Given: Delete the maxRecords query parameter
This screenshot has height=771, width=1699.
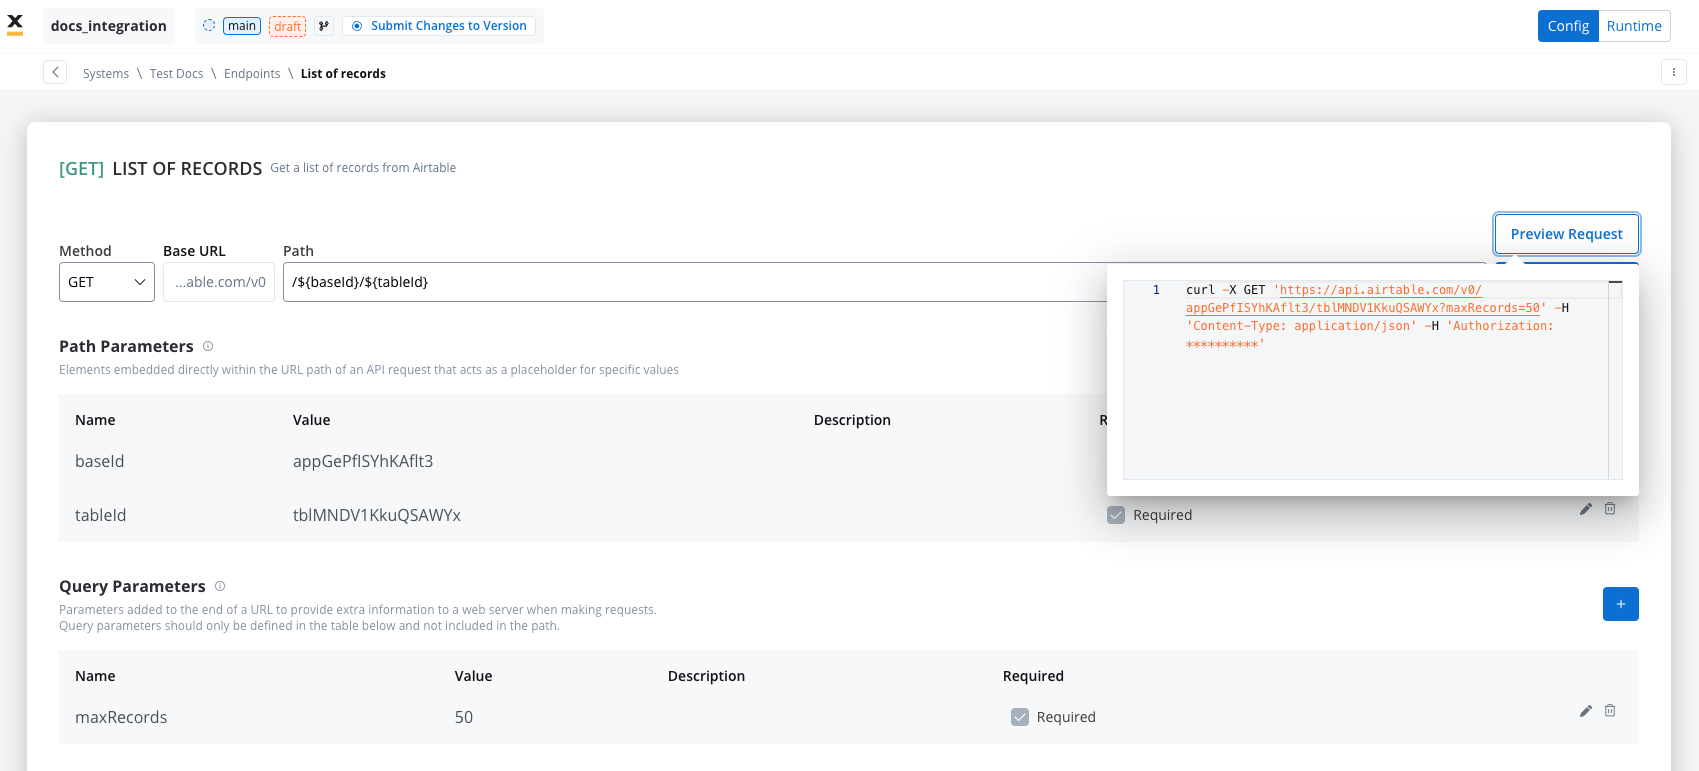Looking at the screenshot, I should click(1610, 711).
